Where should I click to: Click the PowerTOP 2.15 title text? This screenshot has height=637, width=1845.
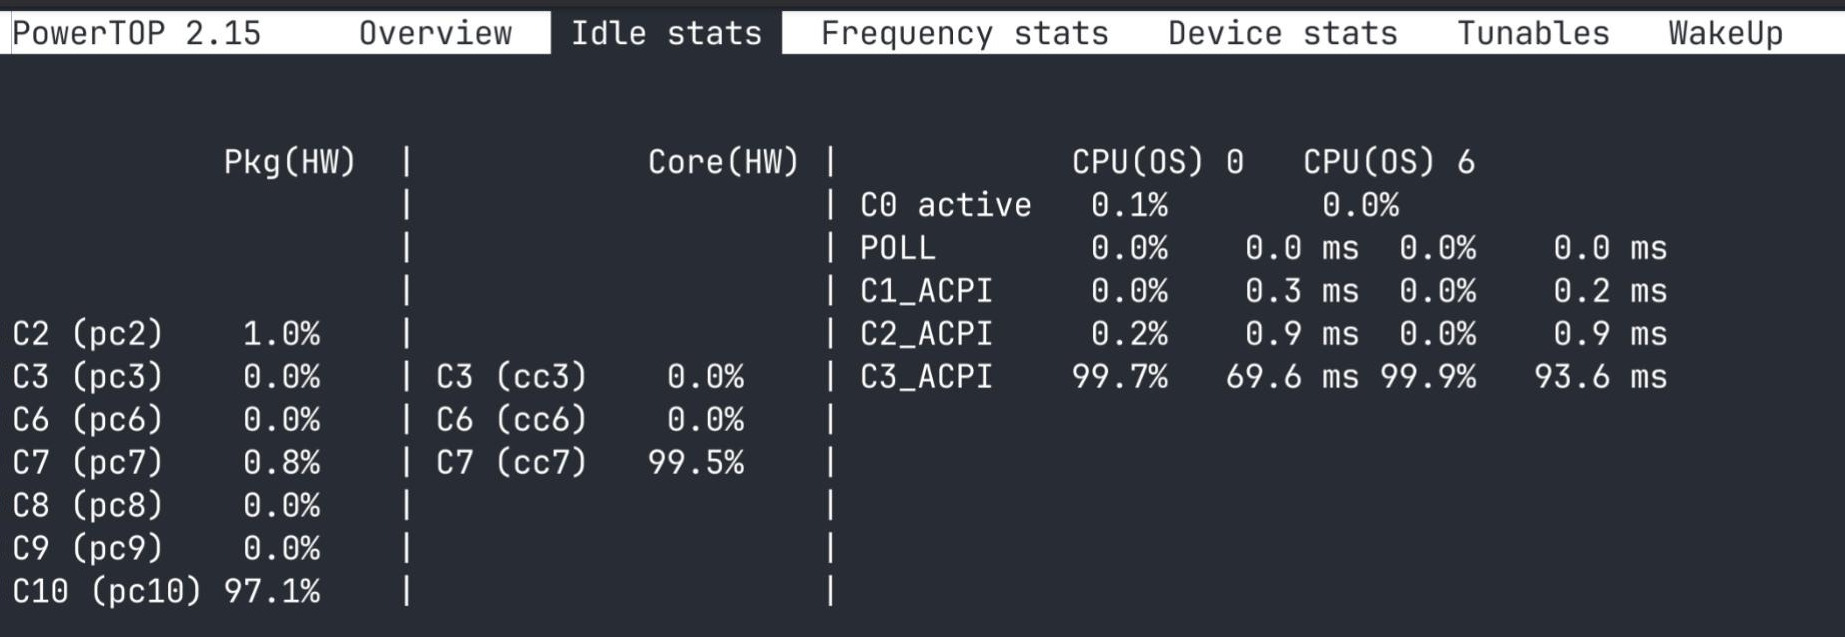point(136,33)
